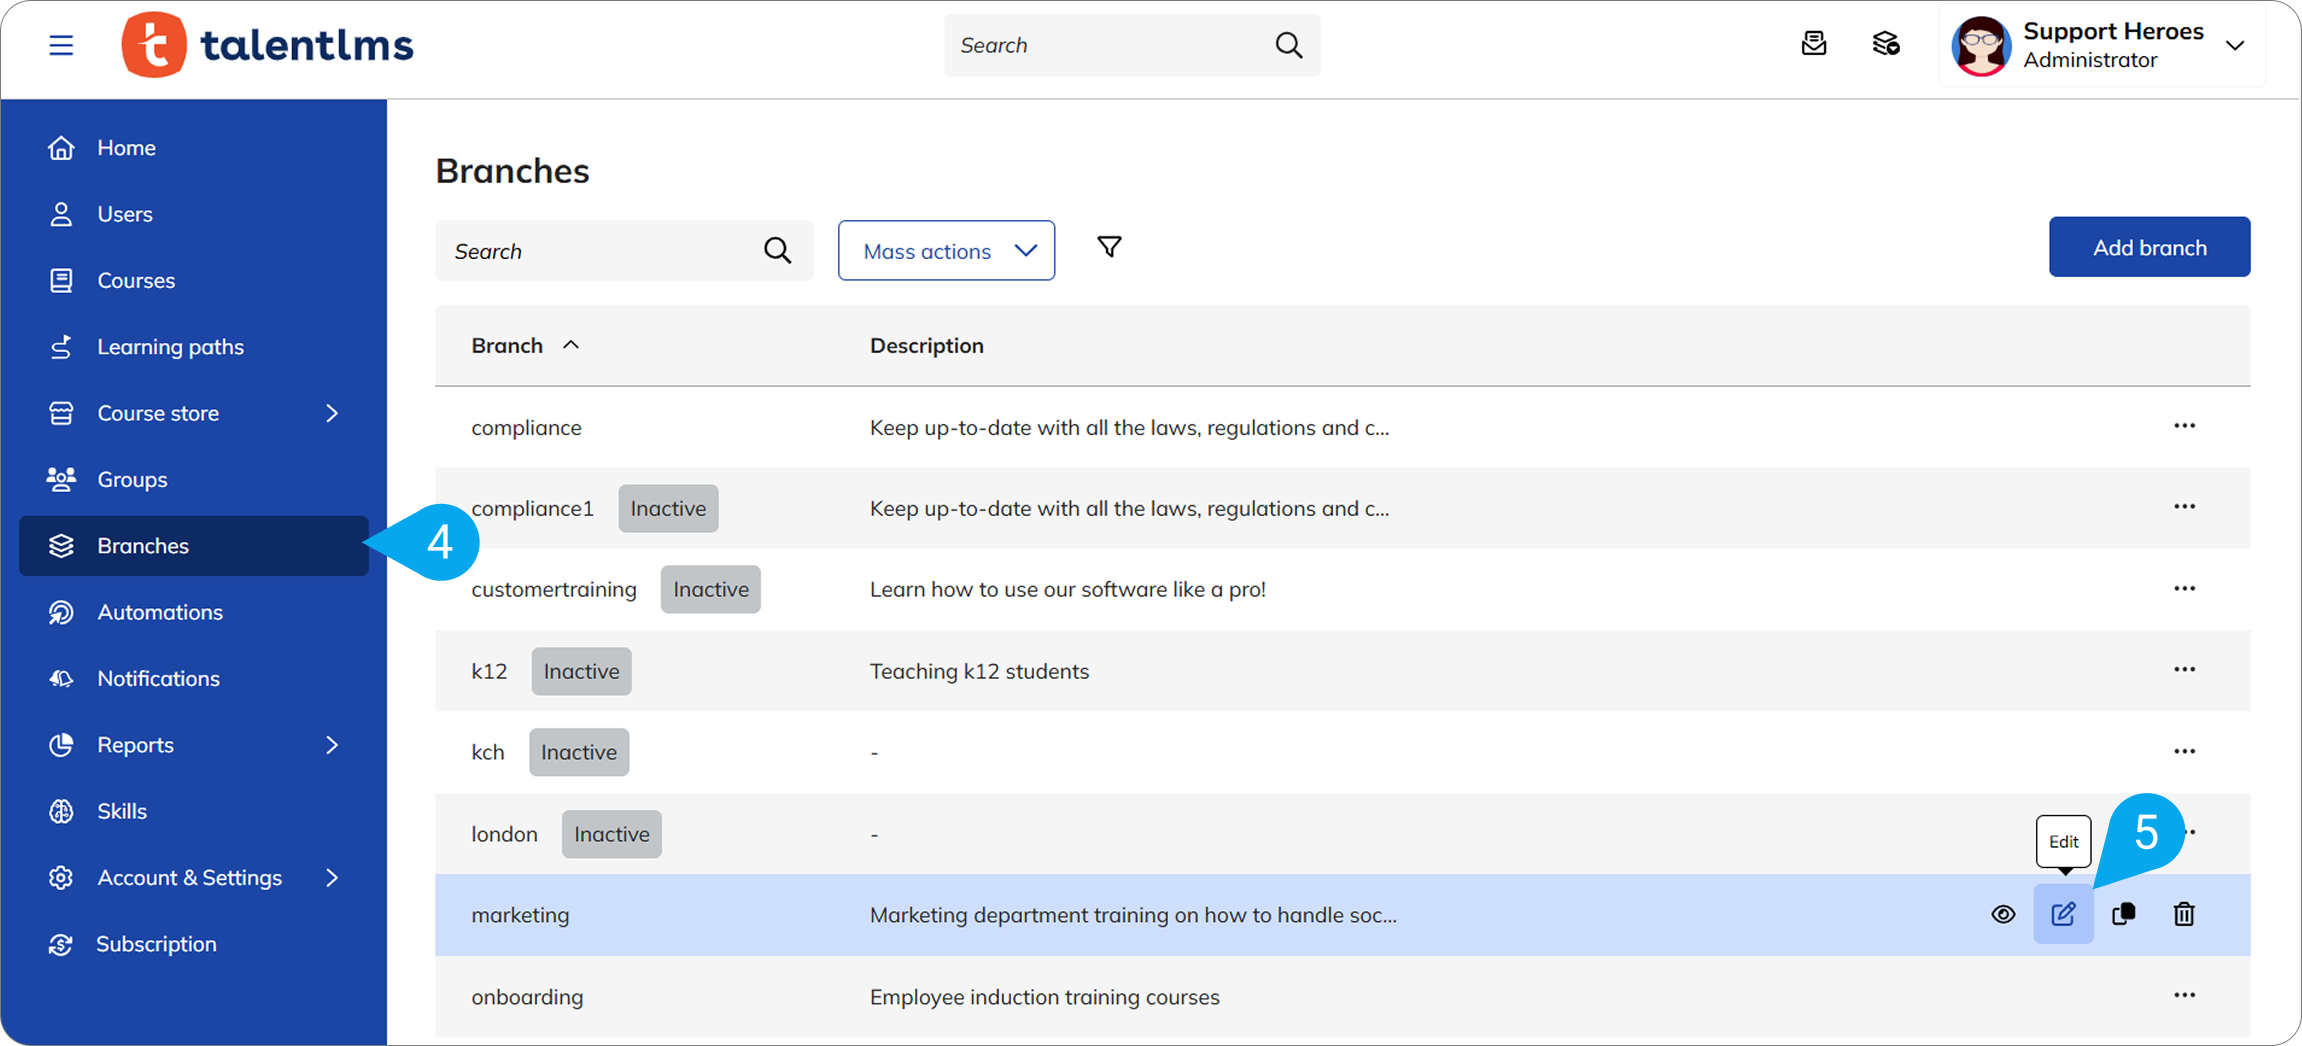
Task: Click the edit pencil icon for marketing
Action: point(2062,914)
